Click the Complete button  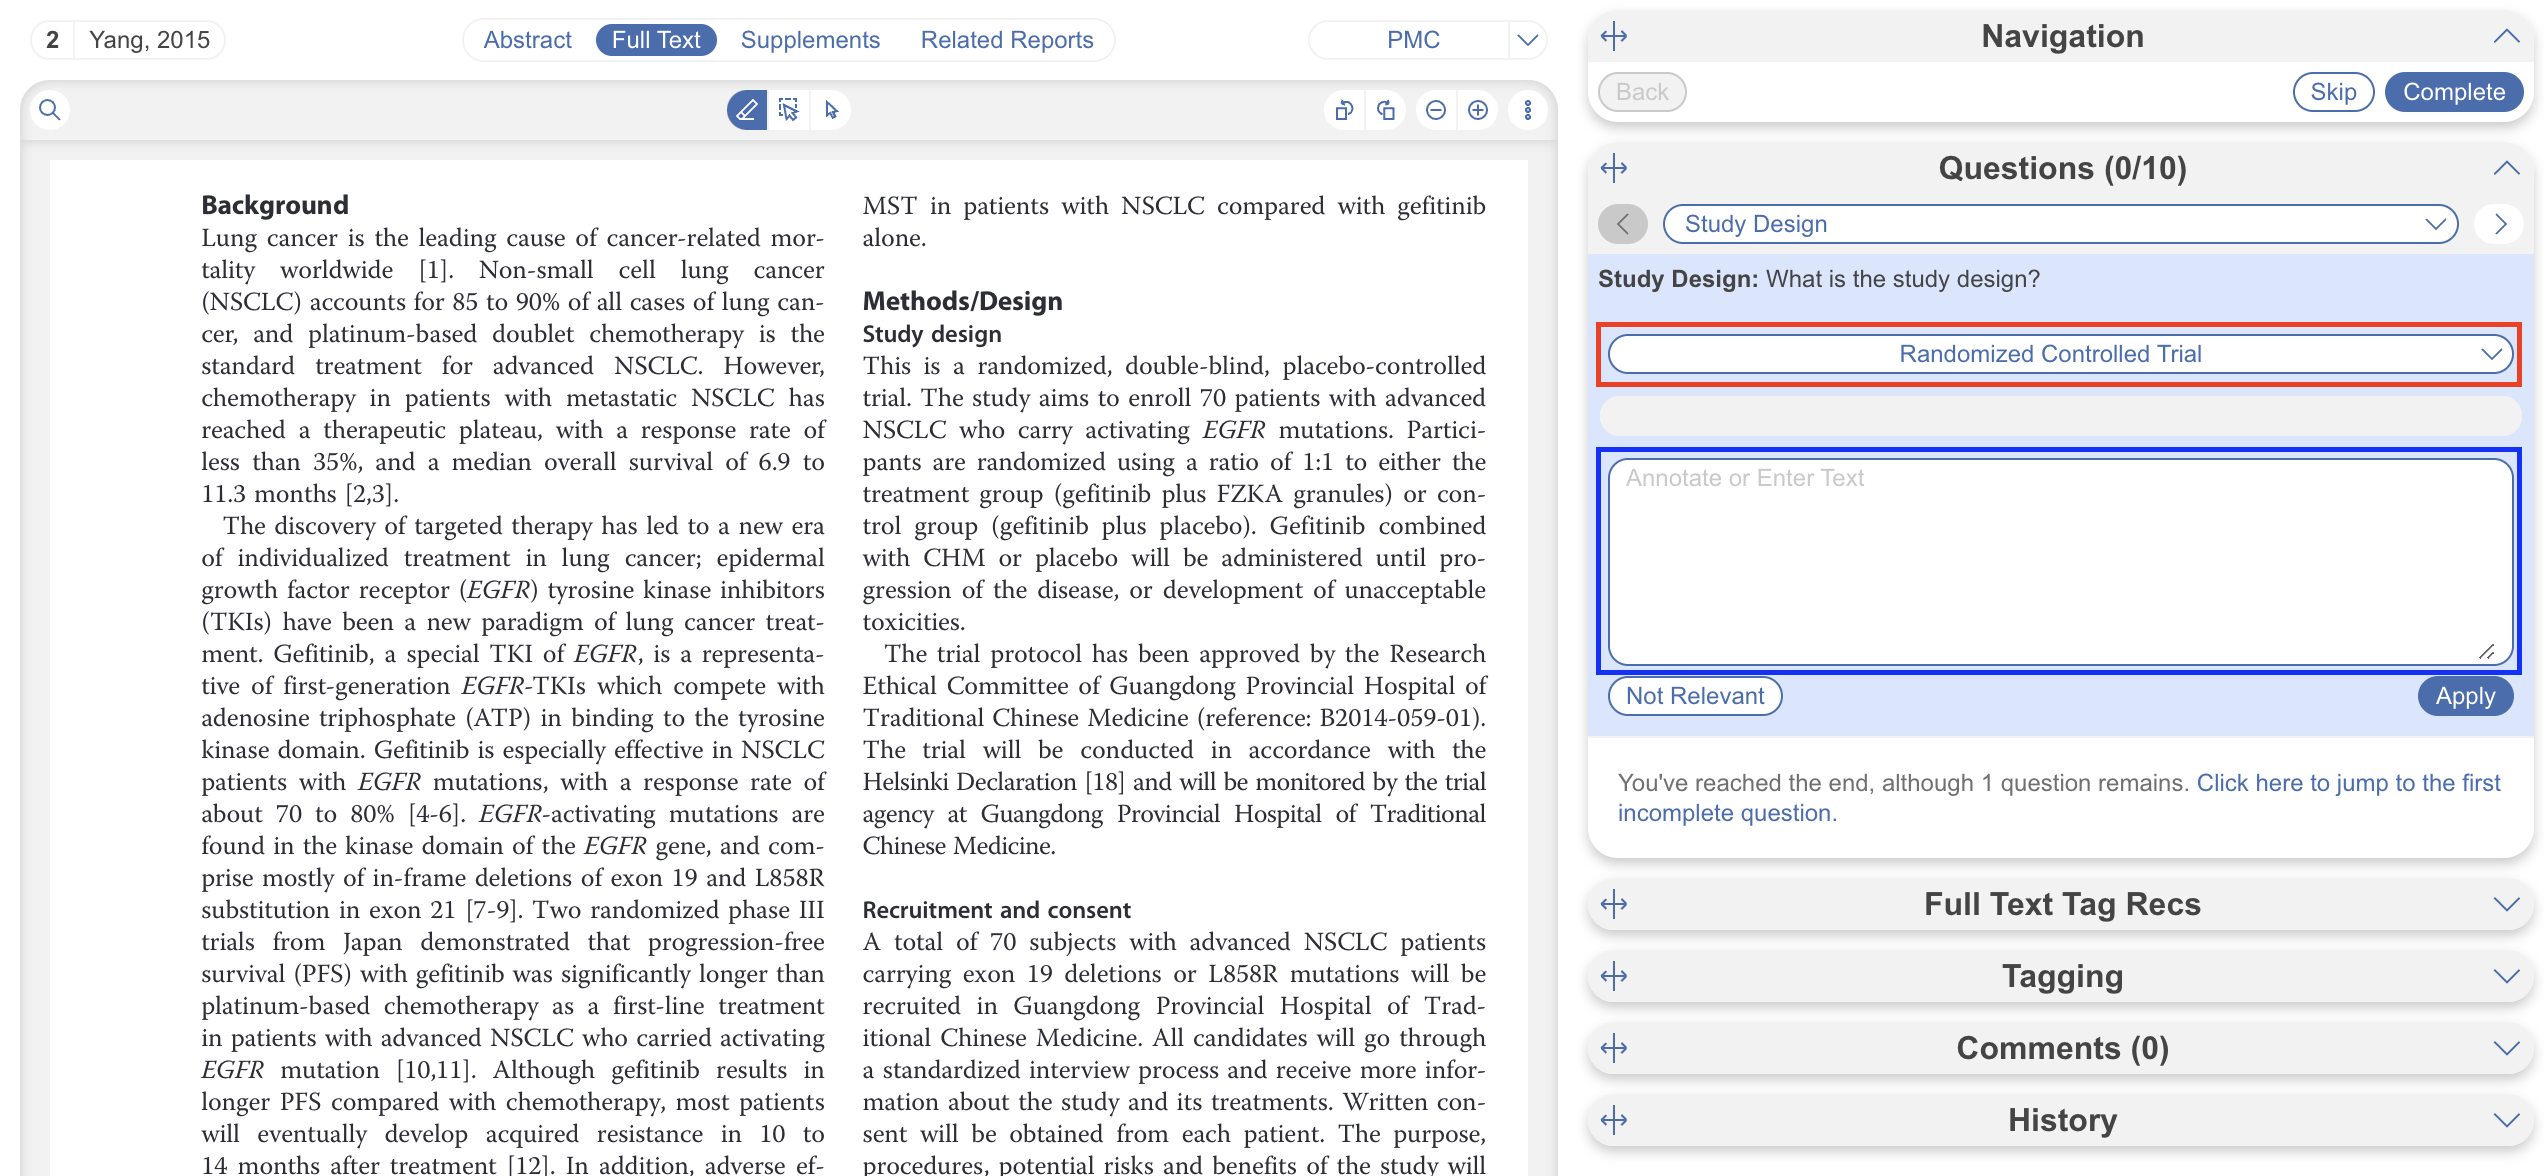(x=2453, y=92)
